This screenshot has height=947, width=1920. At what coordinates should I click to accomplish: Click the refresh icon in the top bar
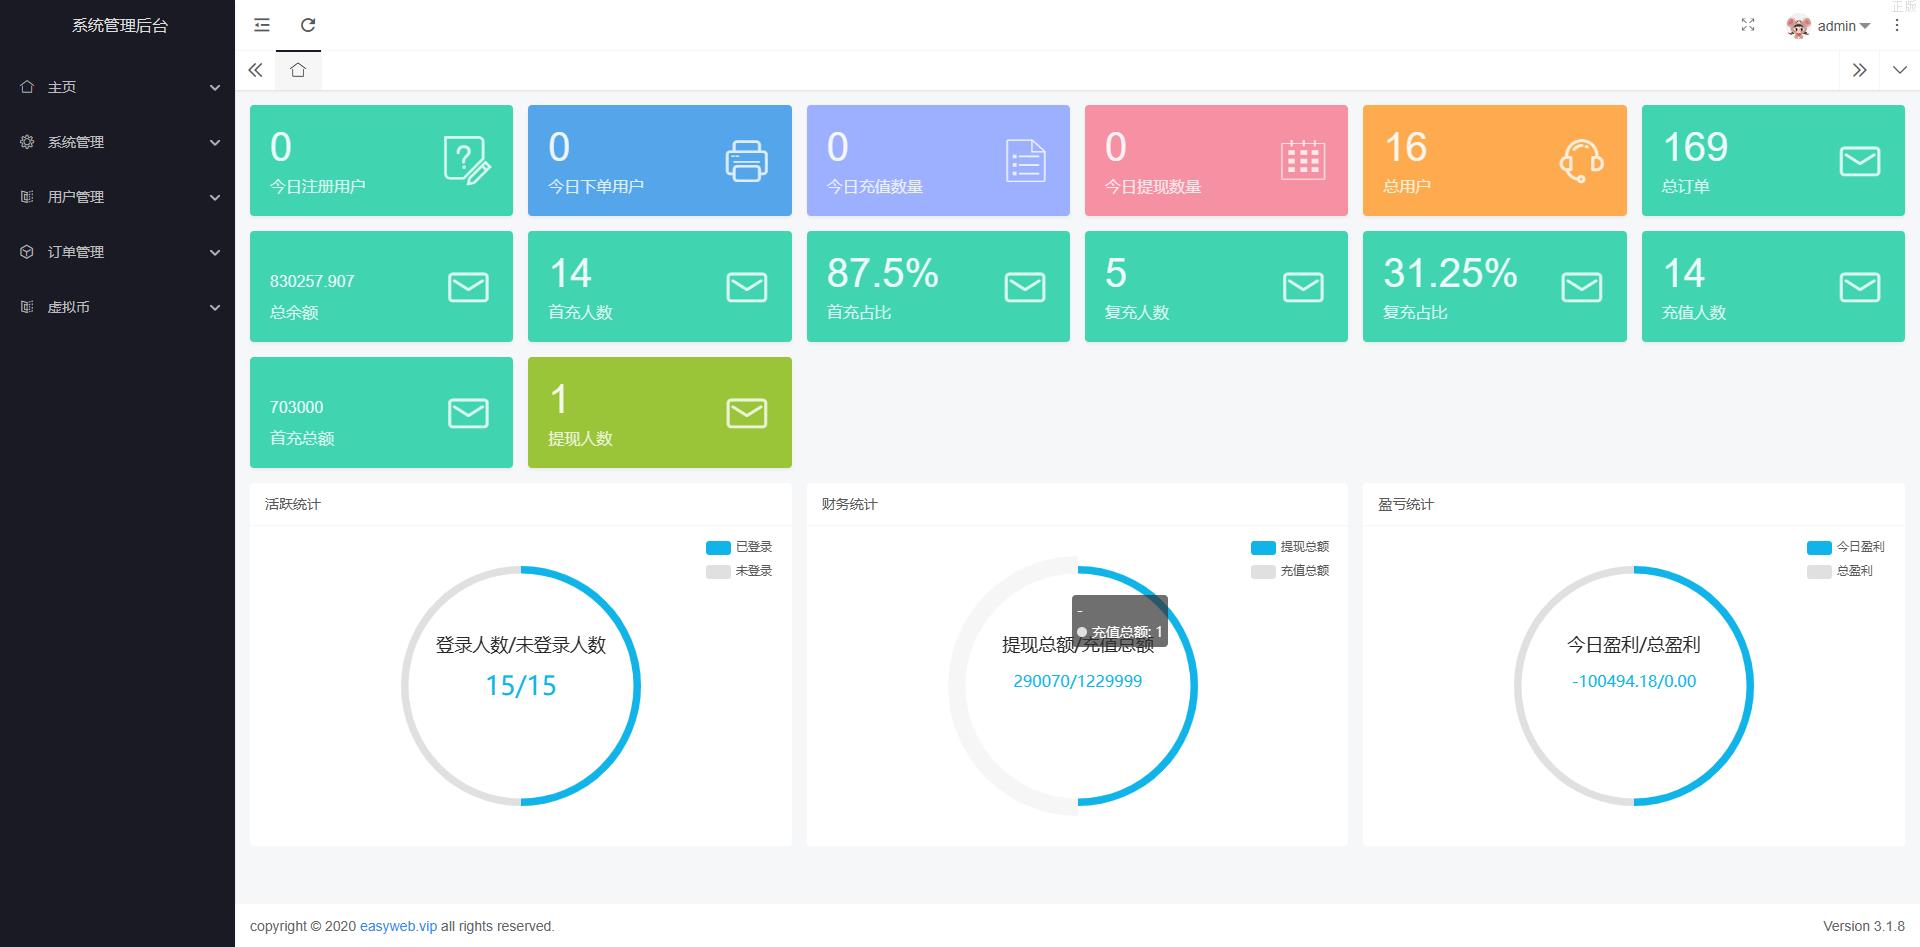(308, 25)
